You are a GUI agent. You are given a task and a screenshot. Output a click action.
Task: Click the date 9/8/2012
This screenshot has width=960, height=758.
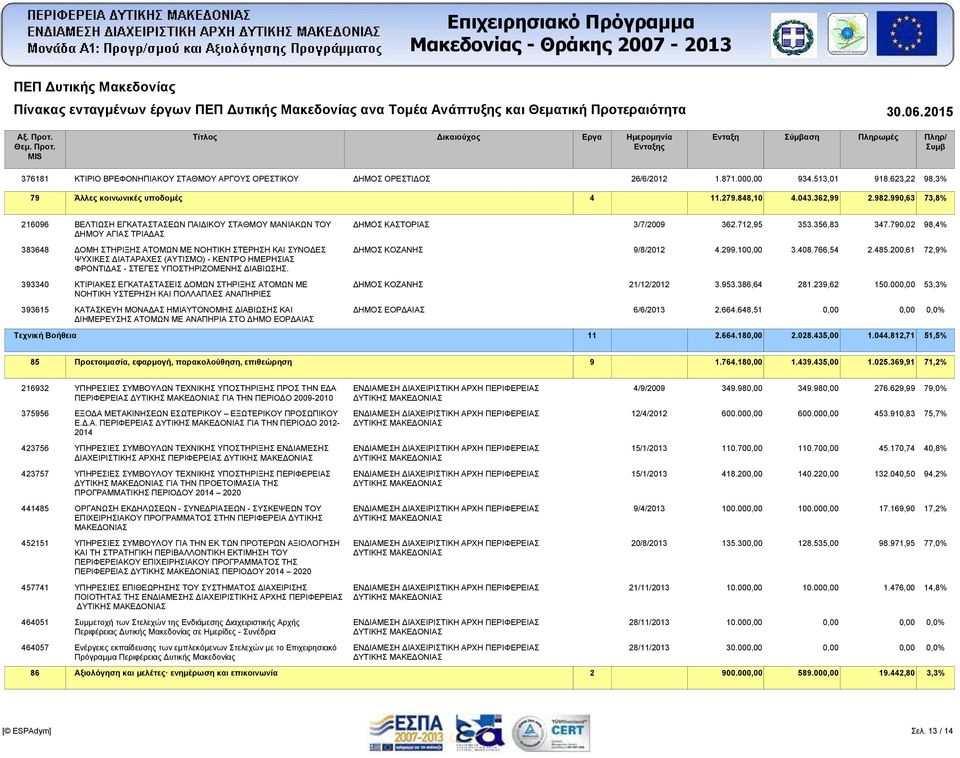(649, 250)
